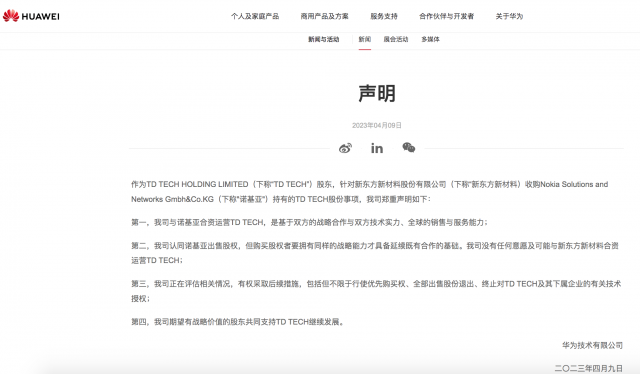Click paragraph beginning with 第一

click(309, 223)
